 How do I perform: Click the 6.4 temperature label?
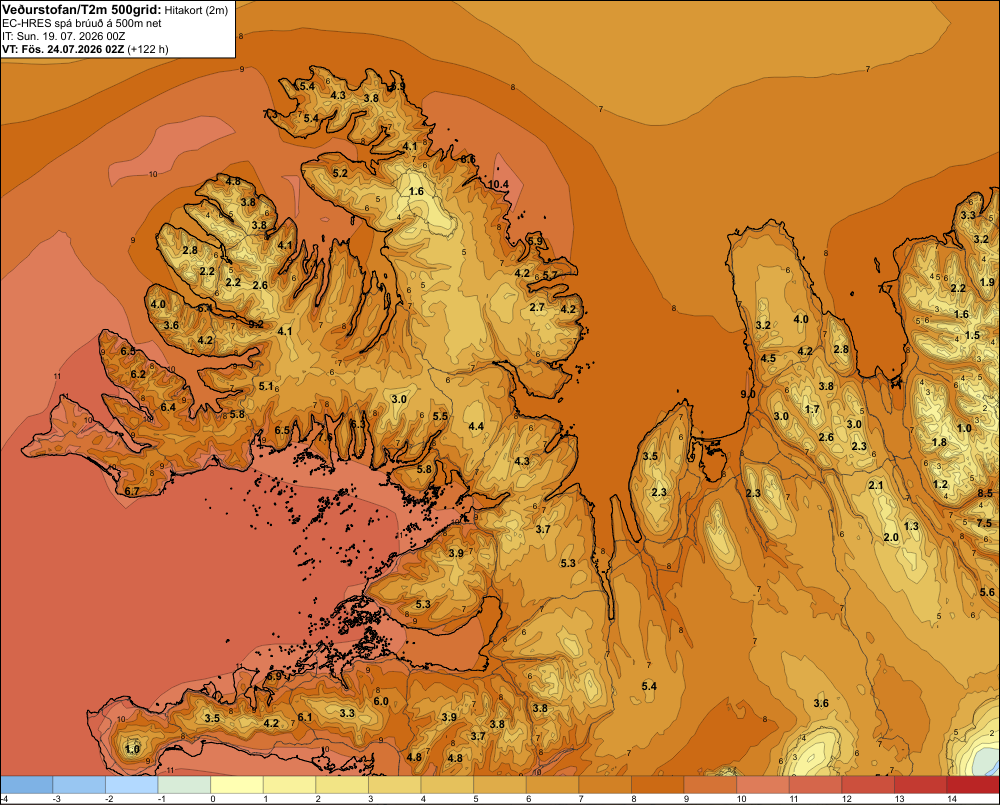(168, 407)
